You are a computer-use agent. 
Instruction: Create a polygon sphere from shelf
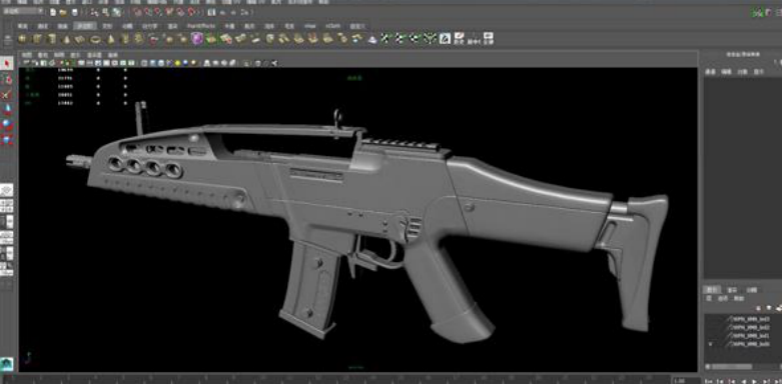pyautogui.click(x=22, y=38)
